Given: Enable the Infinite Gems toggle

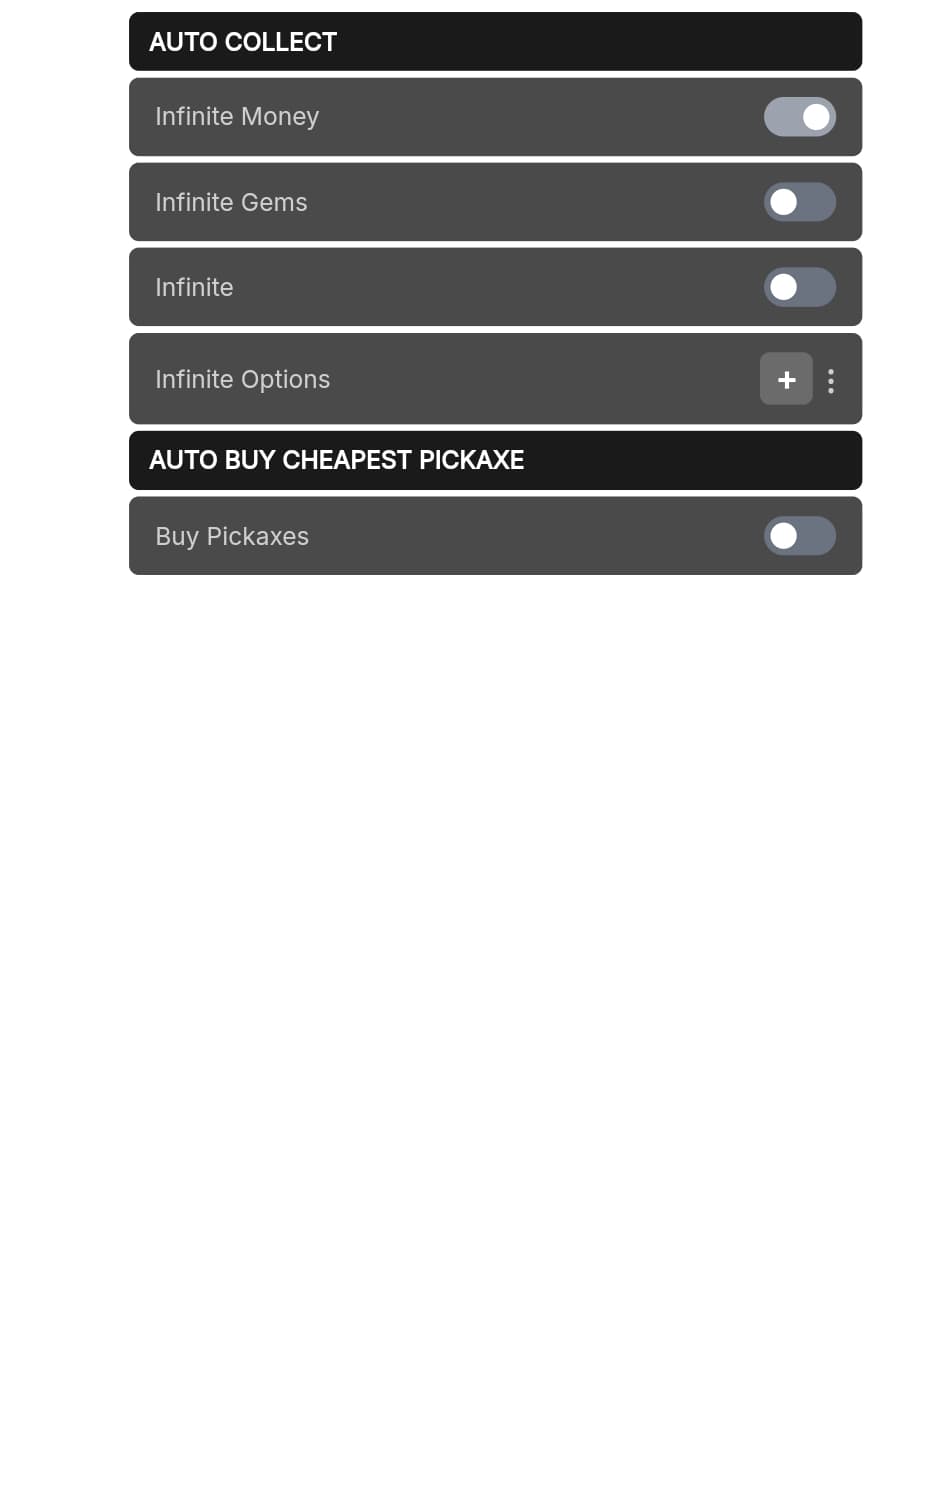Looking at the screenshot, I should [799, 202].
